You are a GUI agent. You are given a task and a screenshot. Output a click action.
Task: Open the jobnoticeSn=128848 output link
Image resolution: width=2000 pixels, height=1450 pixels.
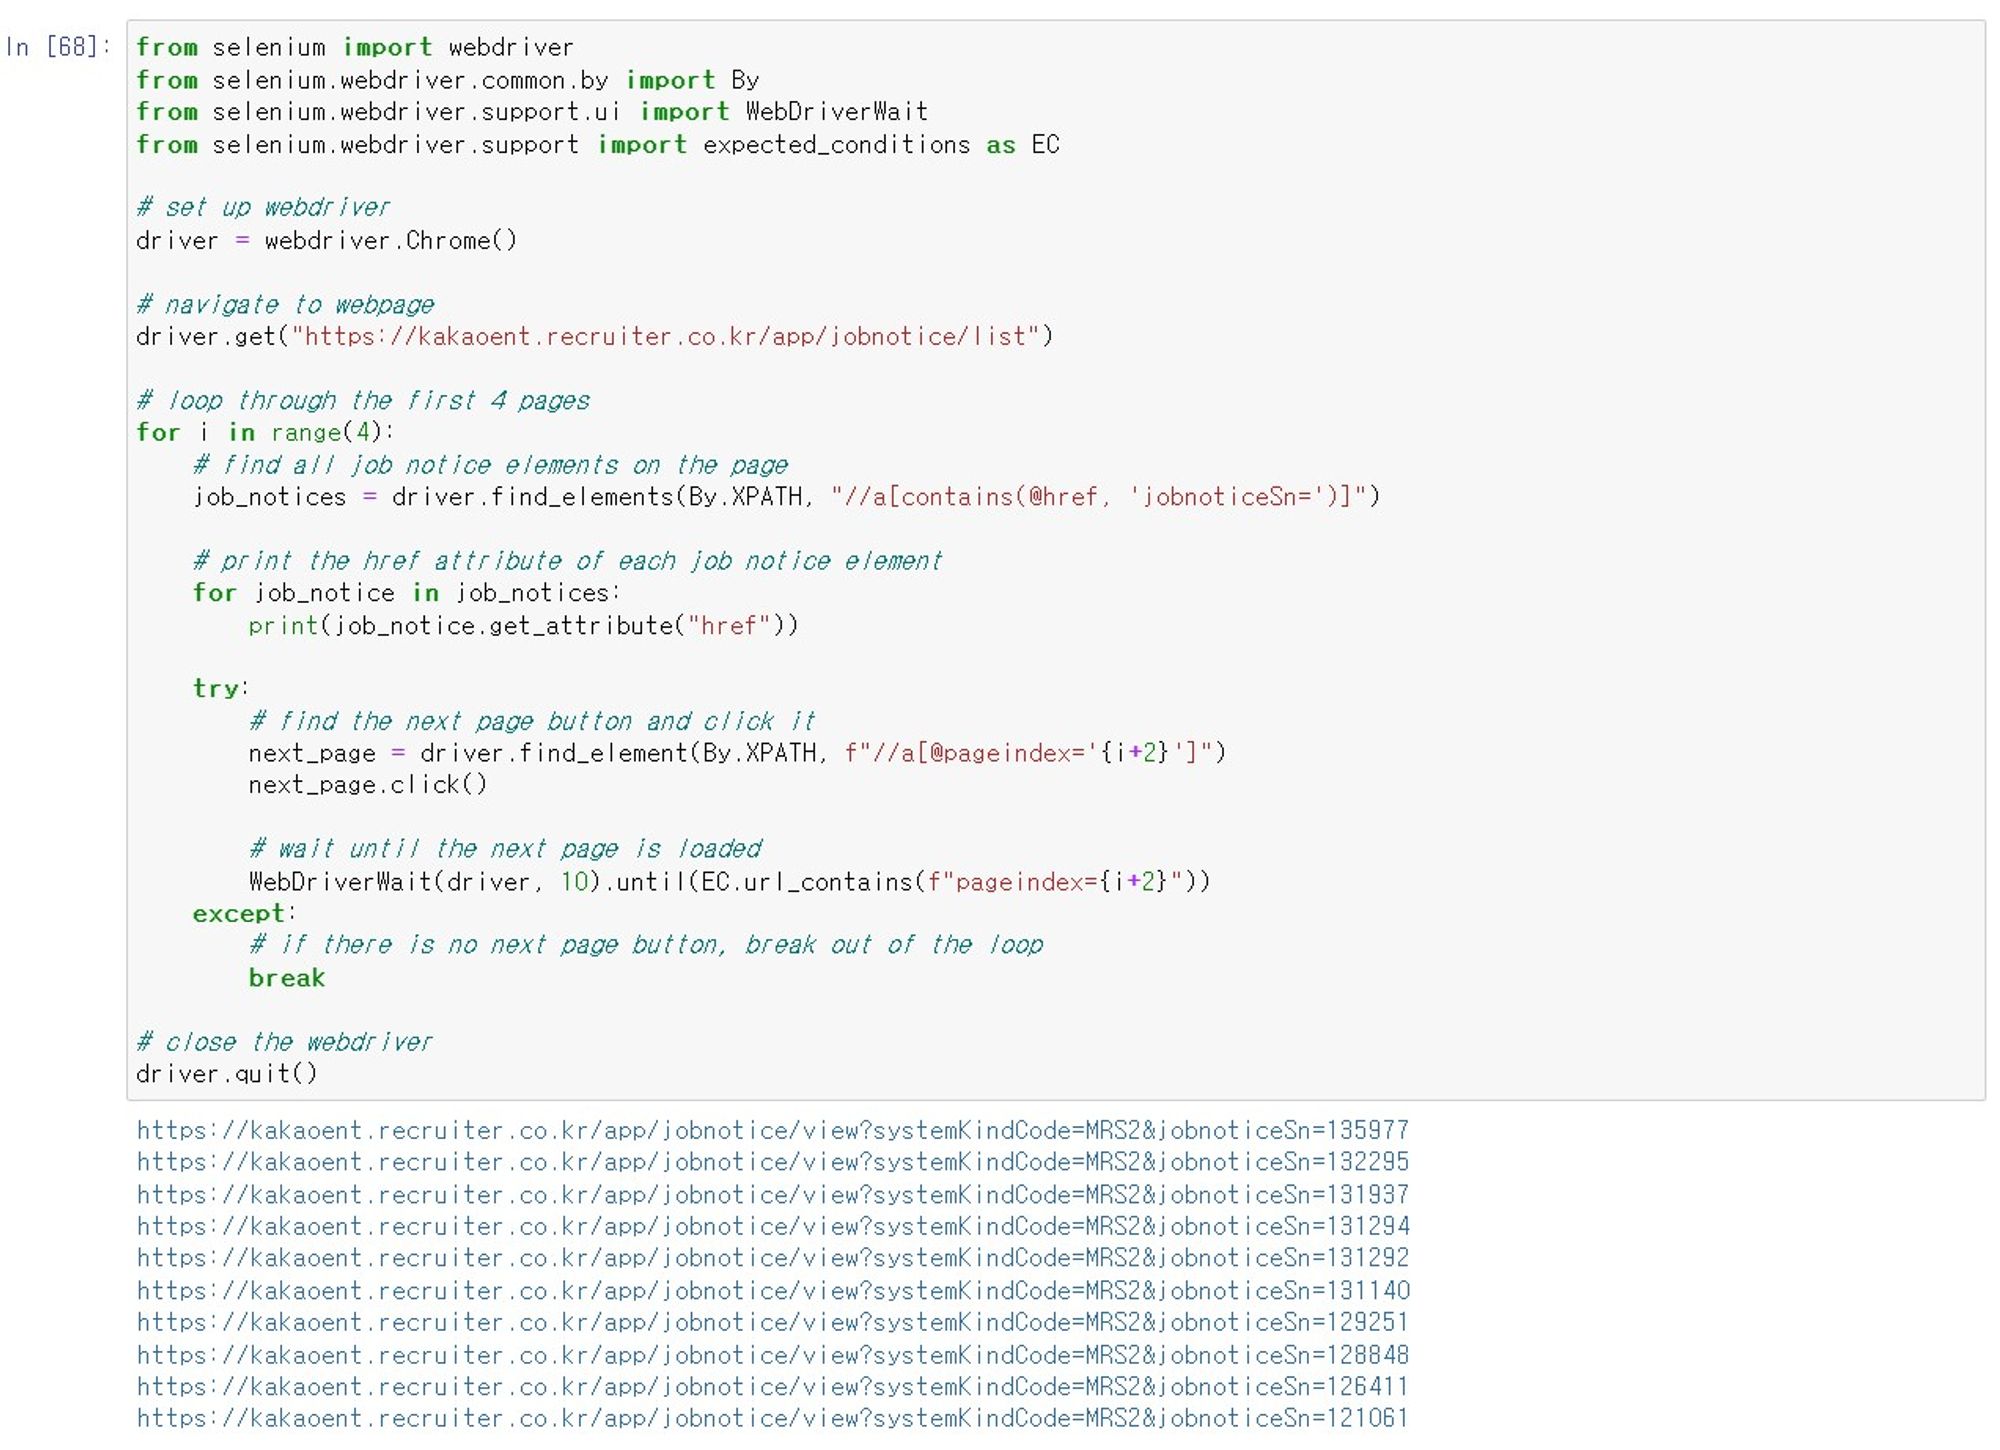[772, 1355]
